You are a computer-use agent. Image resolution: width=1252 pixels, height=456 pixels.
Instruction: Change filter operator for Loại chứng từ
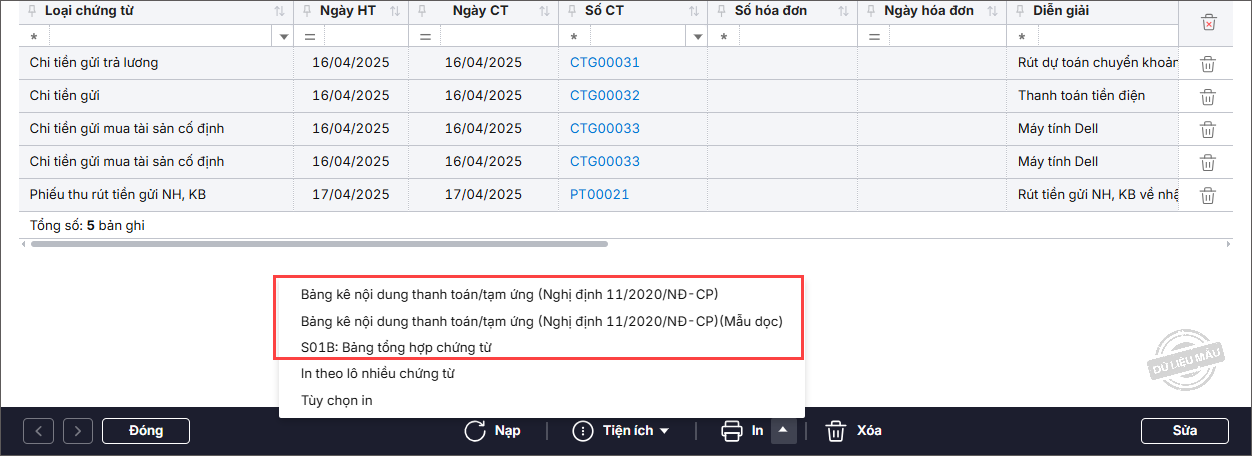click(x=35, y=37)
